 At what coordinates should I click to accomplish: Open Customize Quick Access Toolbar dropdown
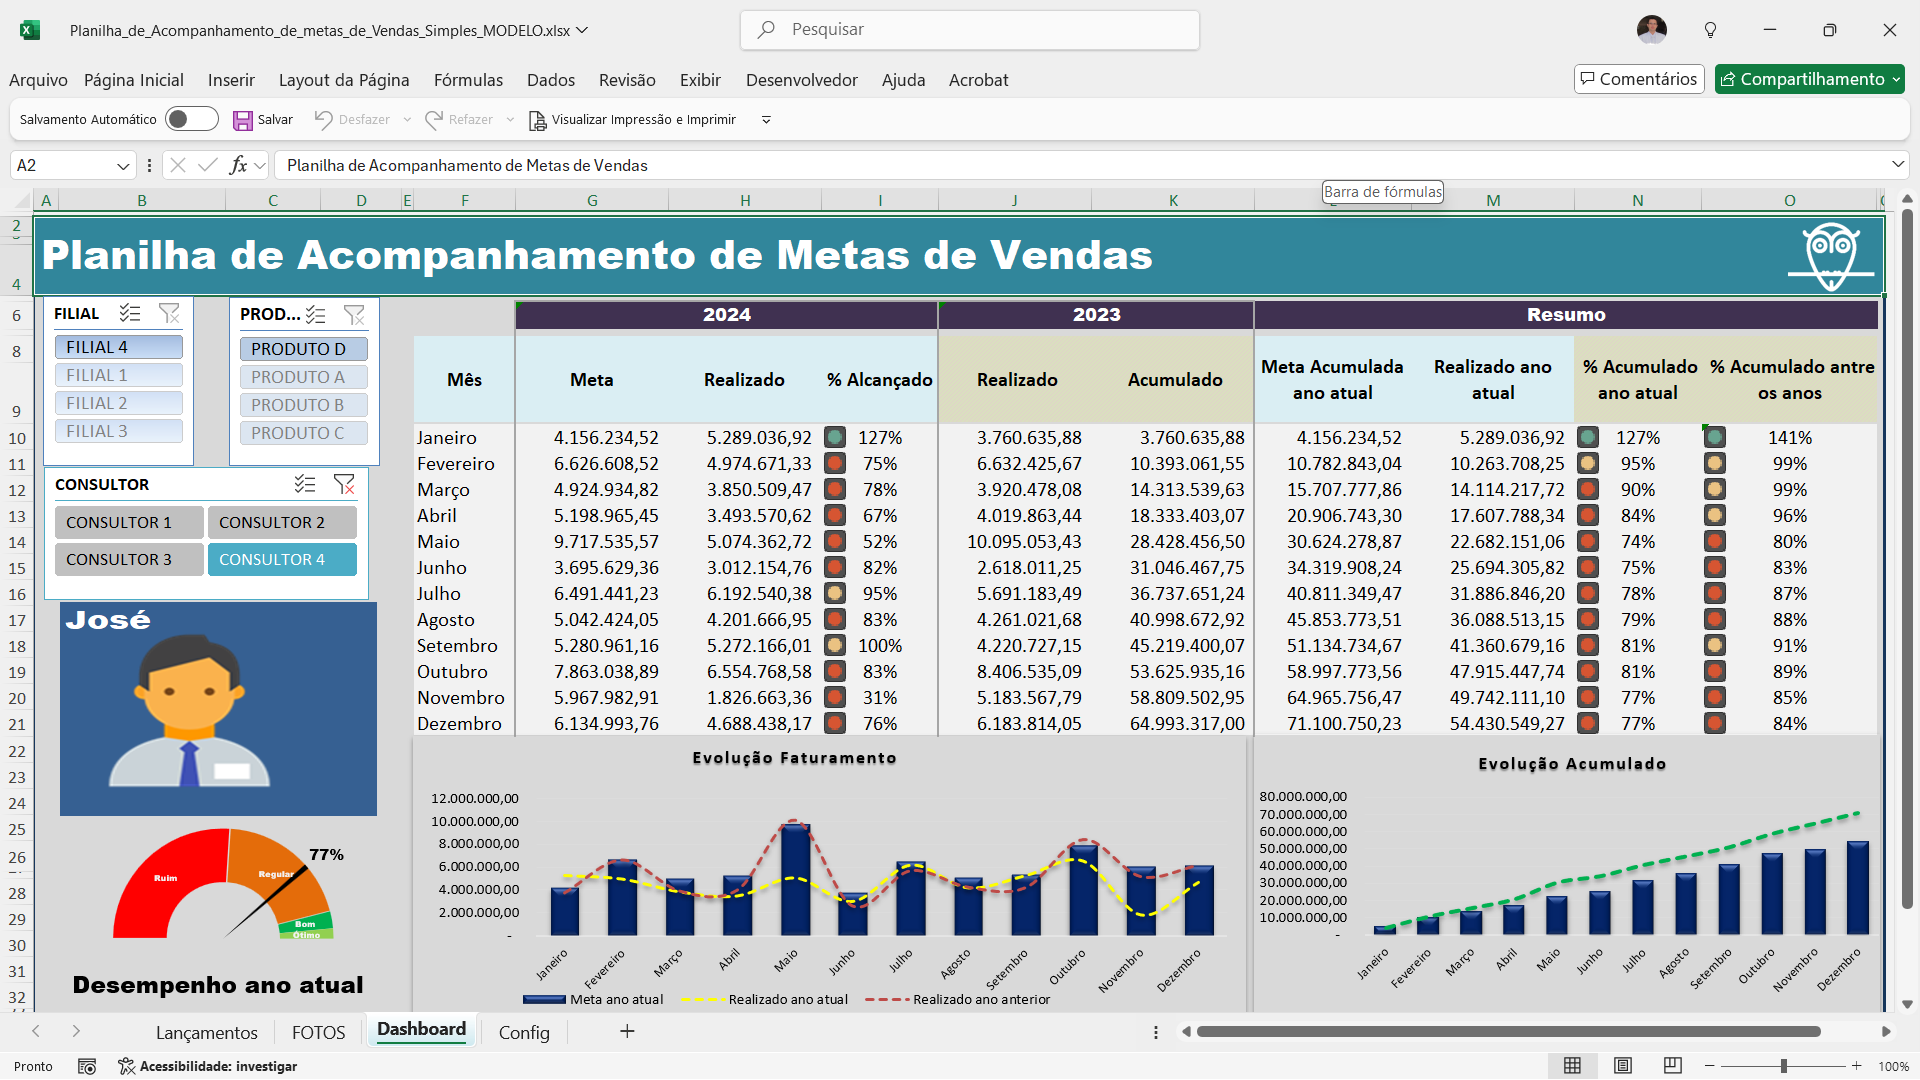click(766, 120)
